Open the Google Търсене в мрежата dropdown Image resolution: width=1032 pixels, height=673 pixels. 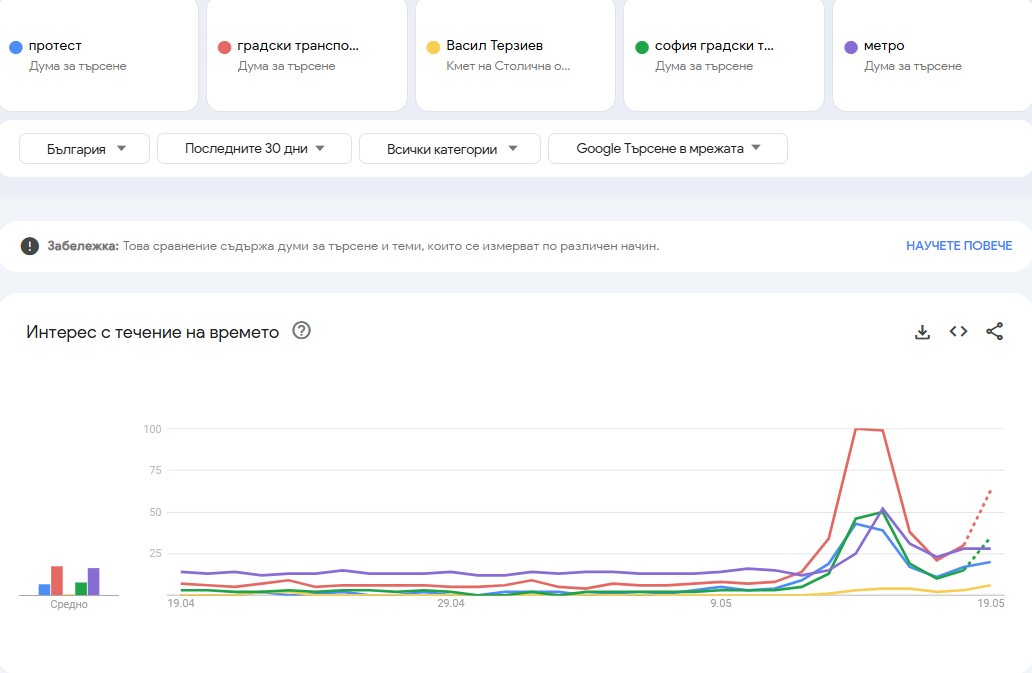[x=667, y=147]
